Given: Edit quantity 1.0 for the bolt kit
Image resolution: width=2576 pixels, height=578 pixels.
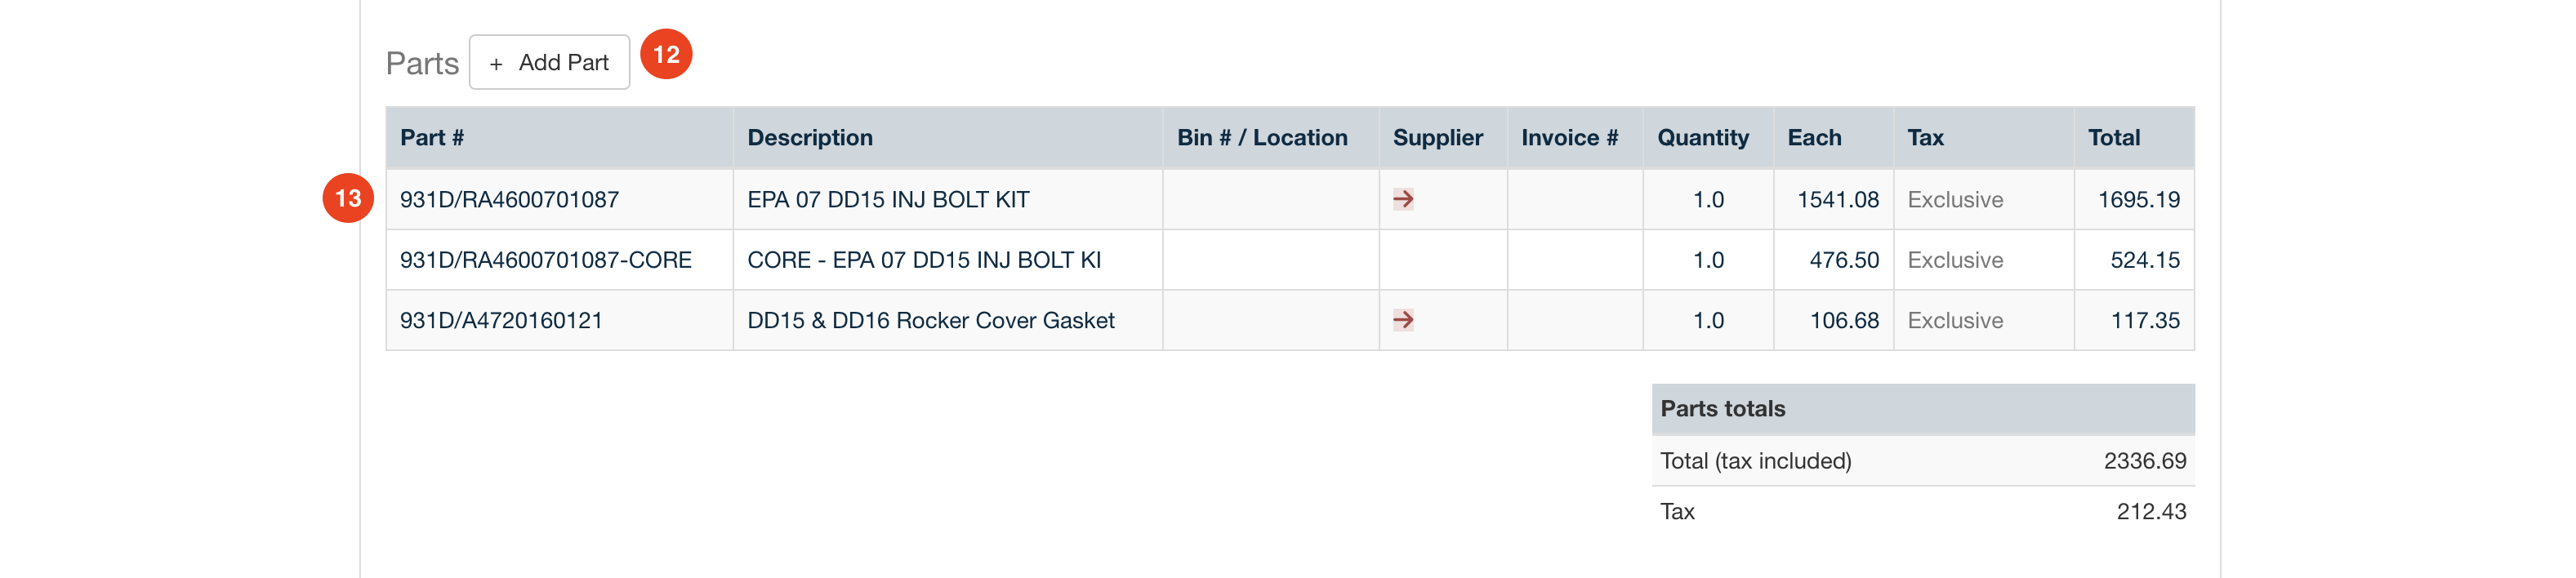Looking at the screenshot, I should click(x=1708, y=200).
